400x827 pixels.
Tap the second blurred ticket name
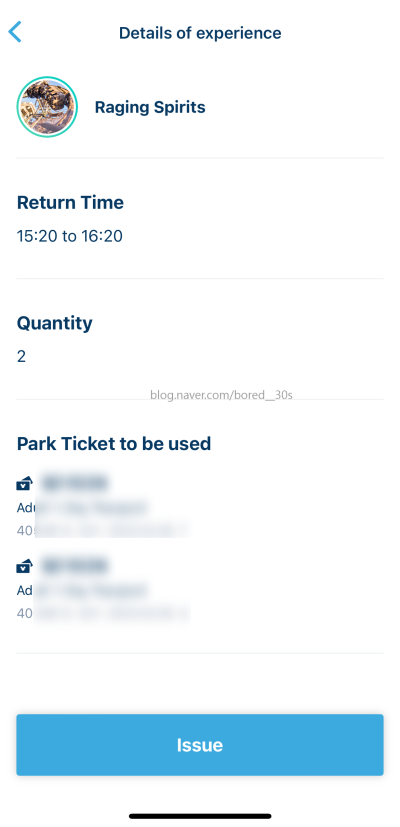click(74, 565)
